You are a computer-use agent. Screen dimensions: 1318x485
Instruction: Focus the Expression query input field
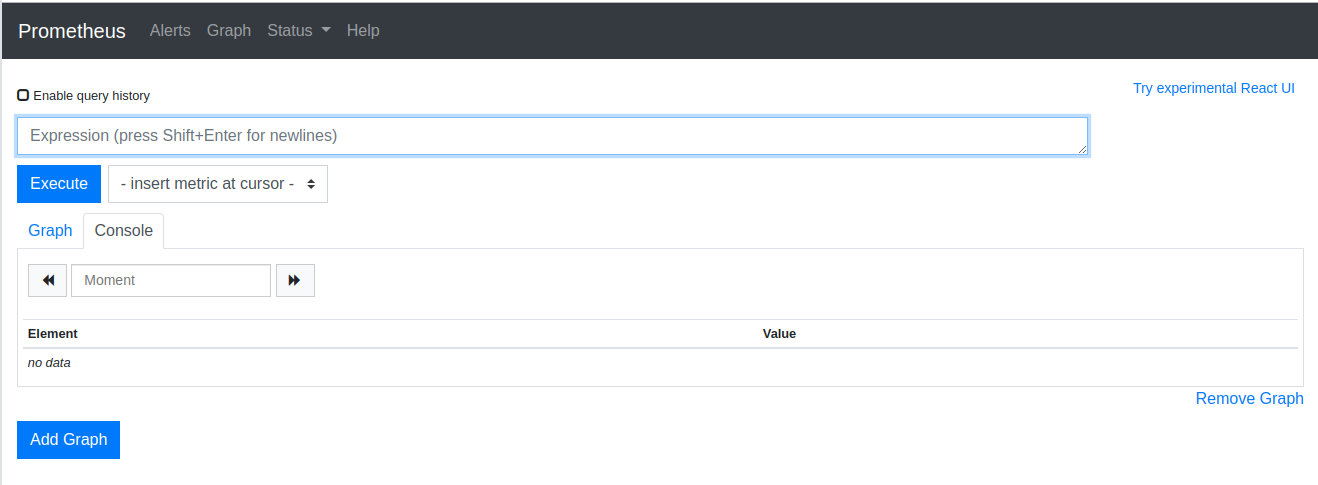pos(552,136)
